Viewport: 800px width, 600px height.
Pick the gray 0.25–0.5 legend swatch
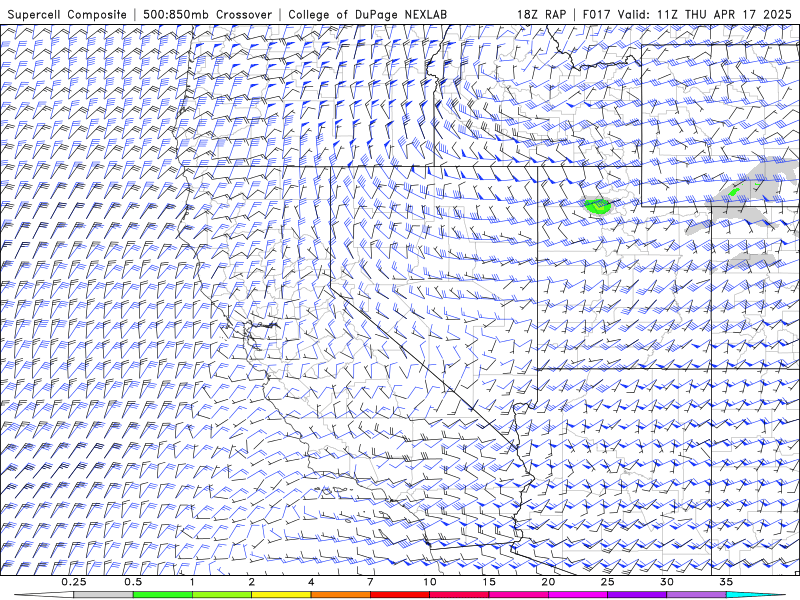pos(104,595)
